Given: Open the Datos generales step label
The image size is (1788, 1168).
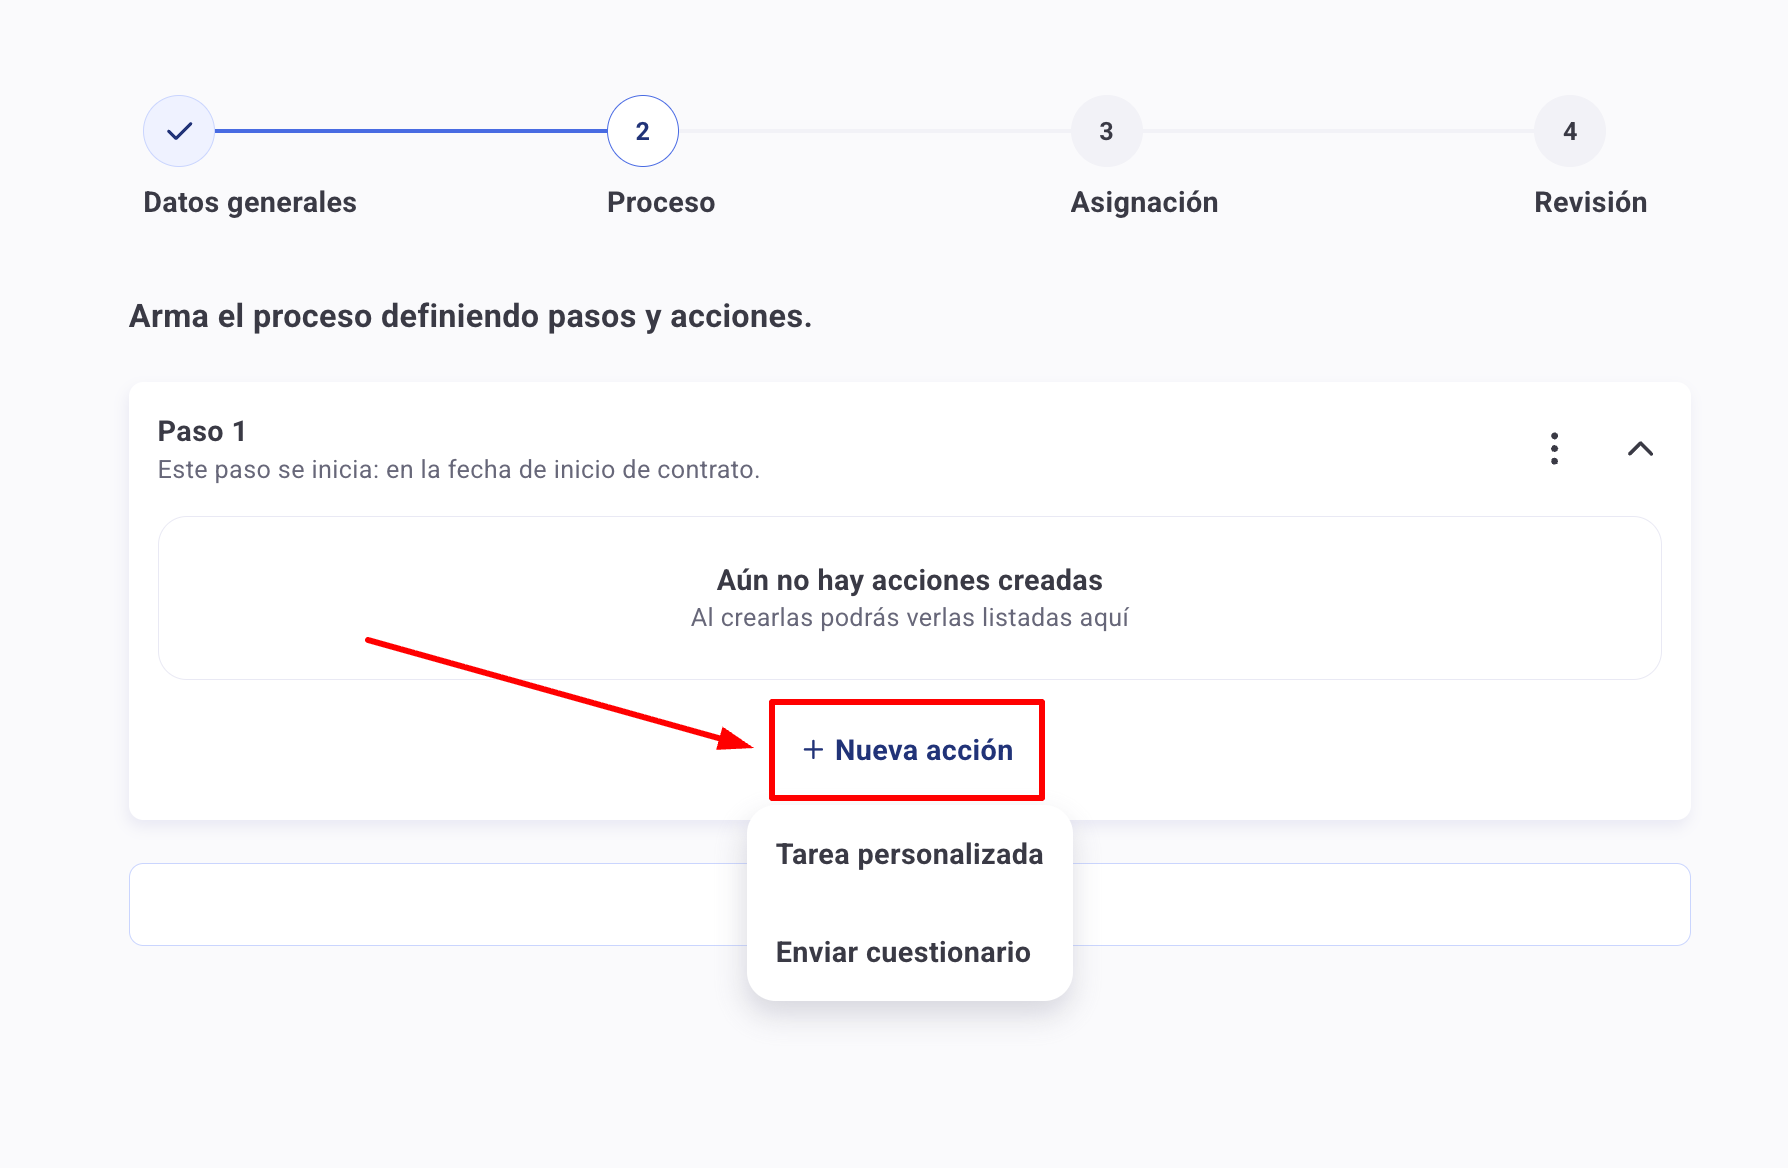Looking at the screenshot, I should pyautogui.click(x=250, y=202).
